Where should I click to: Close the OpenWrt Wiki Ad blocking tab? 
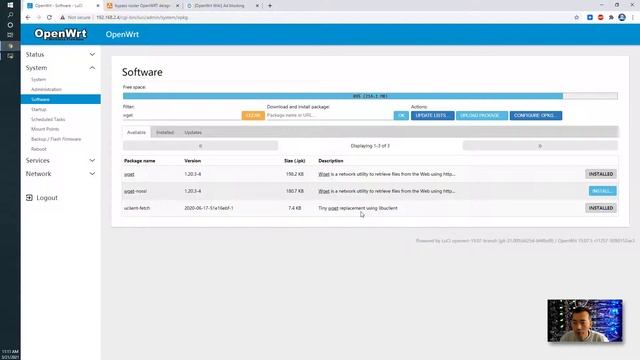coord(257,6)
